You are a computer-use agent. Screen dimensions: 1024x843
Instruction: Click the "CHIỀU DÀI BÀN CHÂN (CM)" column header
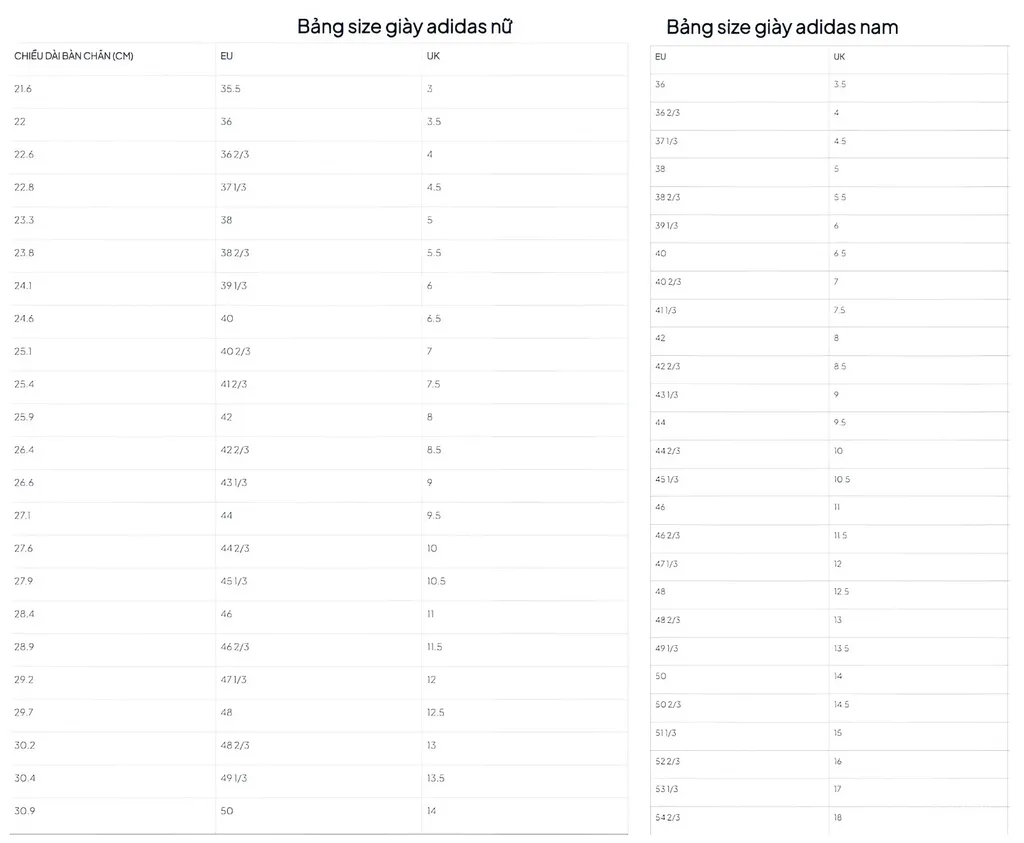(x=74, y=56)
